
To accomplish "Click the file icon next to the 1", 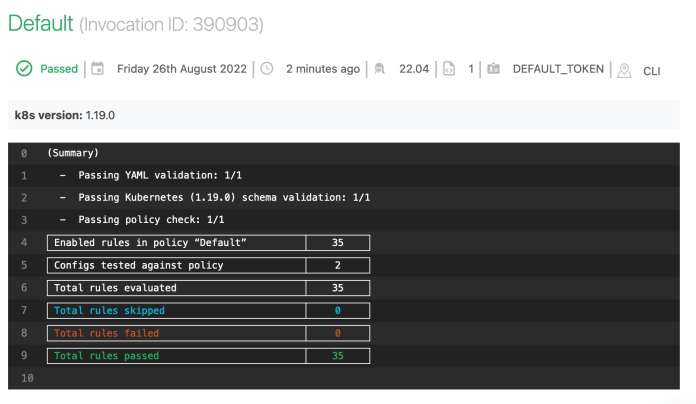I will [449, 69].
